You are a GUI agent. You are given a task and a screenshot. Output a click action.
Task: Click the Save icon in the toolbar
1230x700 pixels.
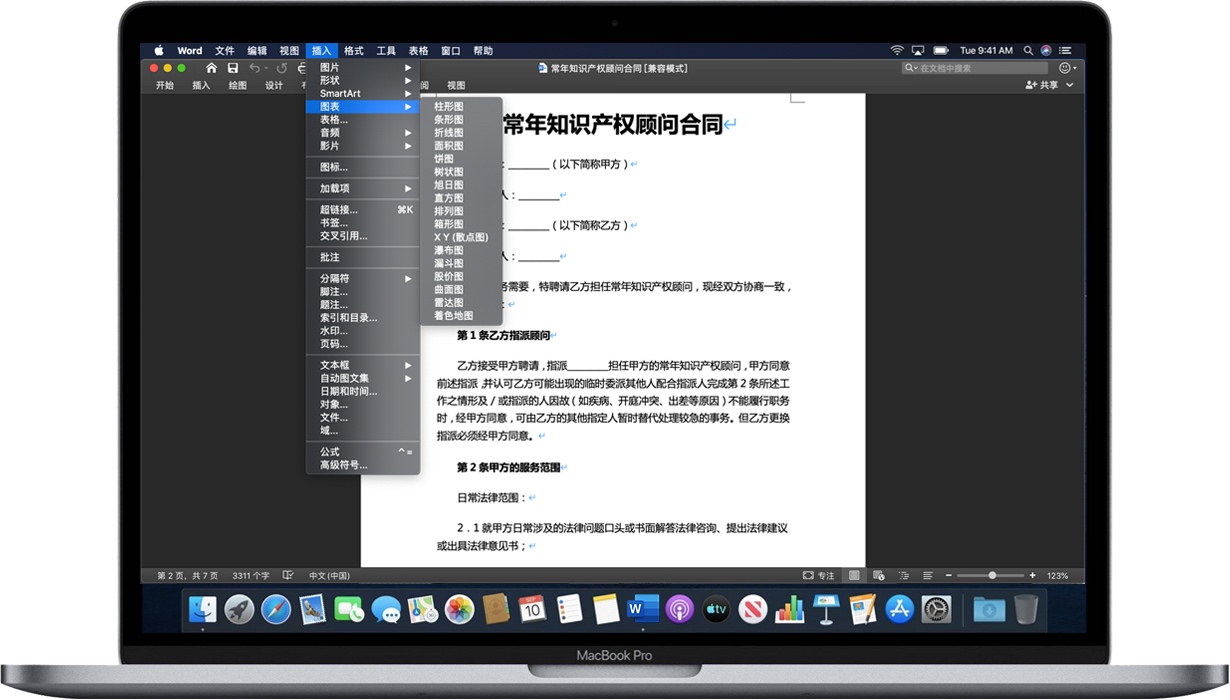[232, 68]
